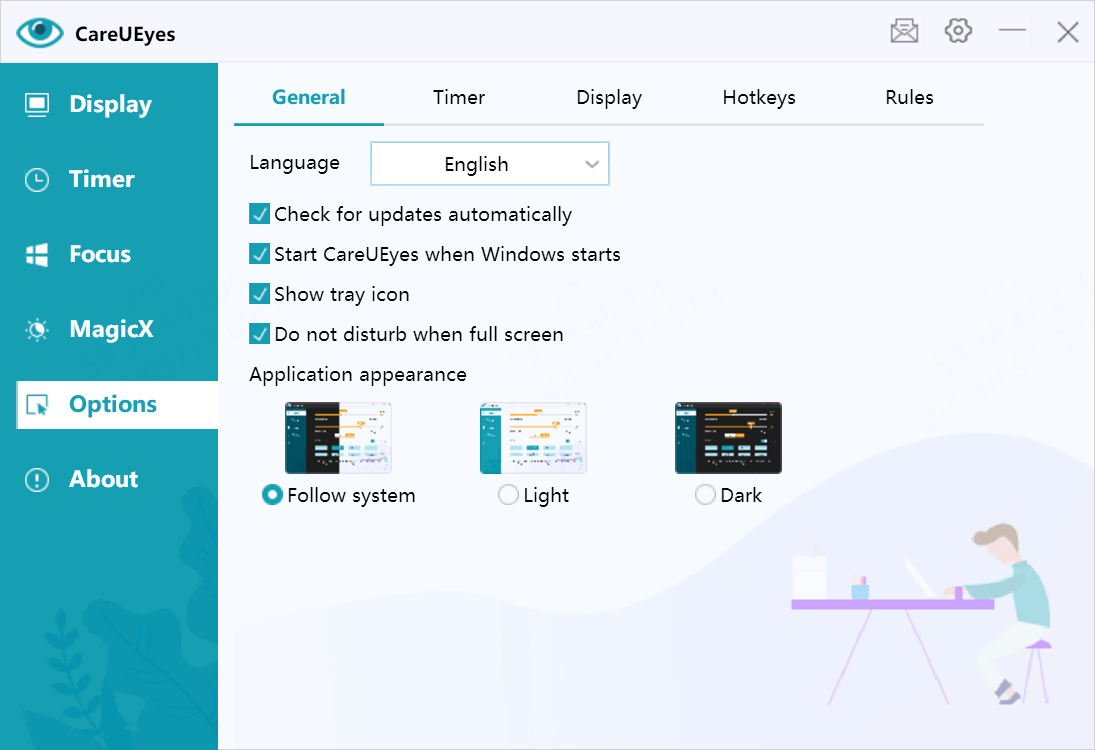
Task: Uncheck 'Show tray icon'
Action: [259, 294]
